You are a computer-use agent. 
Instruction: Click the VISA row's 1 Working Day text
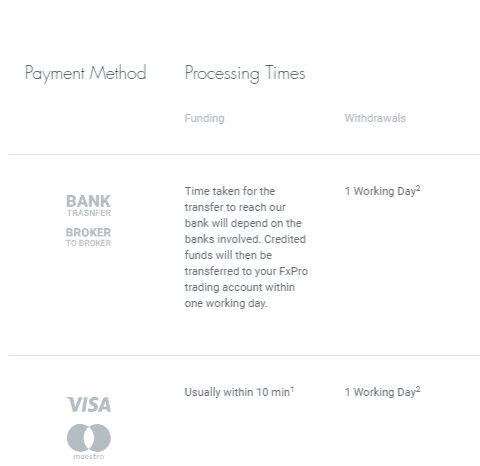[380, 392]
